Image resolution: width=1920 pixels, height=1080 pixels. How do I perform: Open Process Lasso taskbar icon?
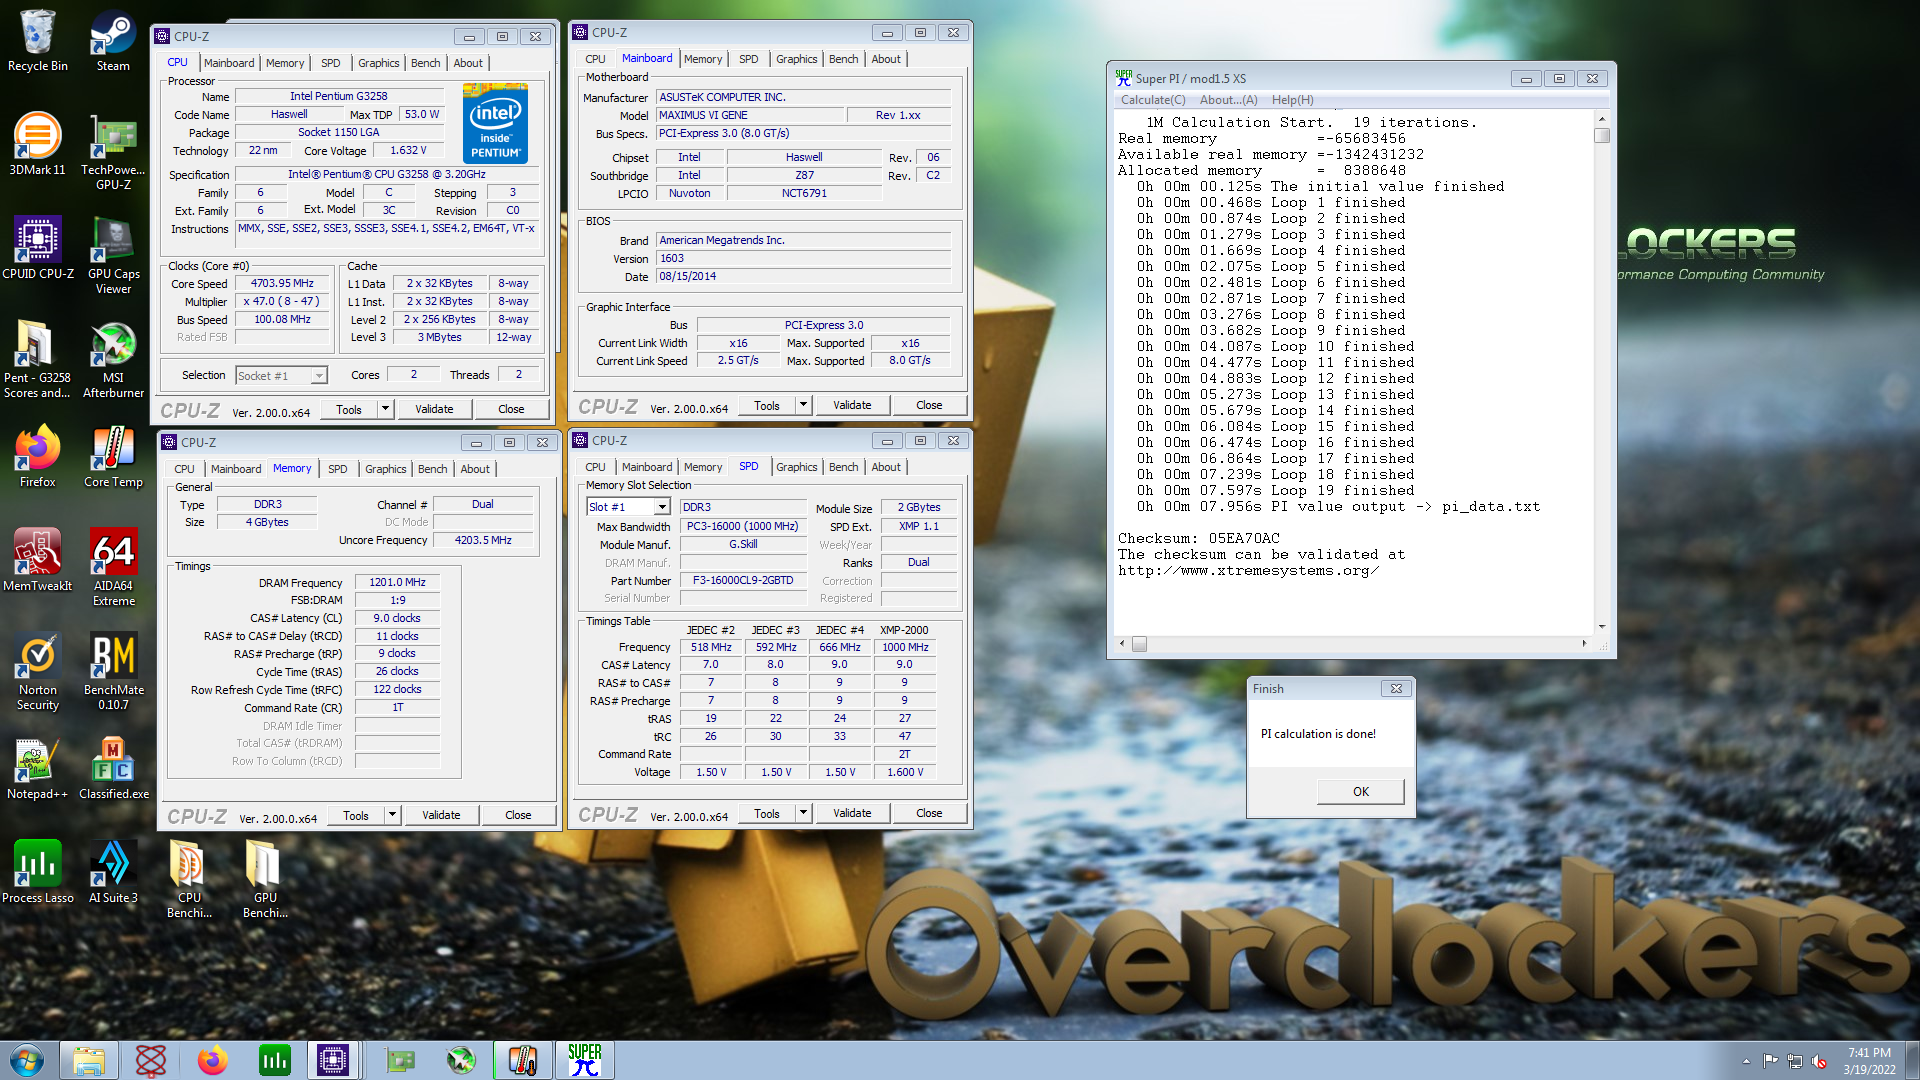pyautogui.click(x=274, y=1060)
